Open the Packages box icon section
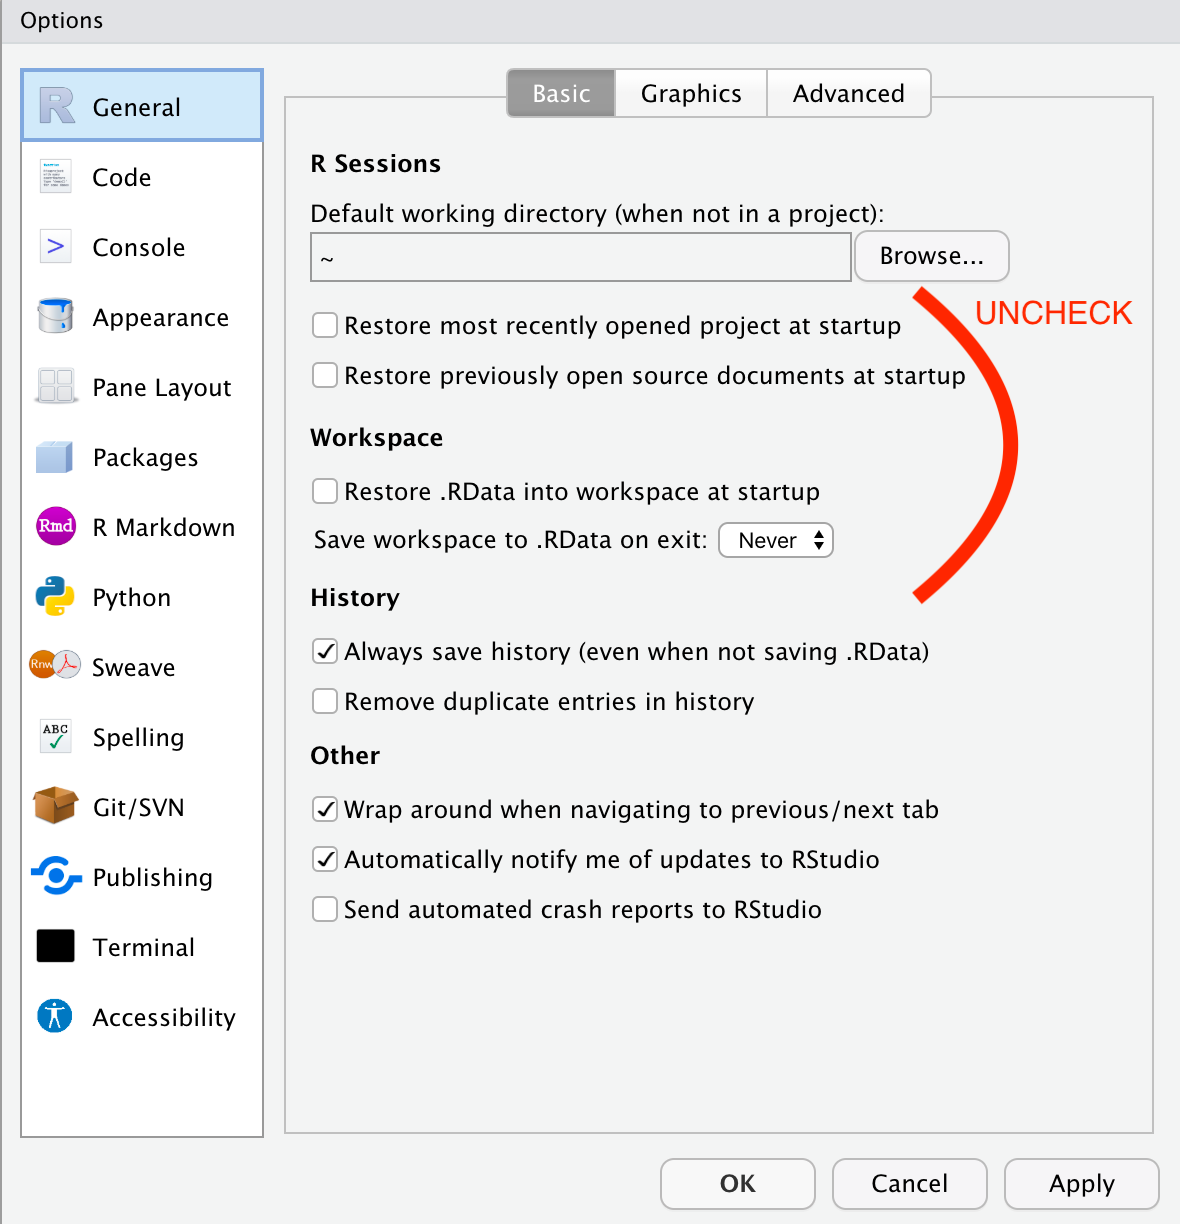 55,457
